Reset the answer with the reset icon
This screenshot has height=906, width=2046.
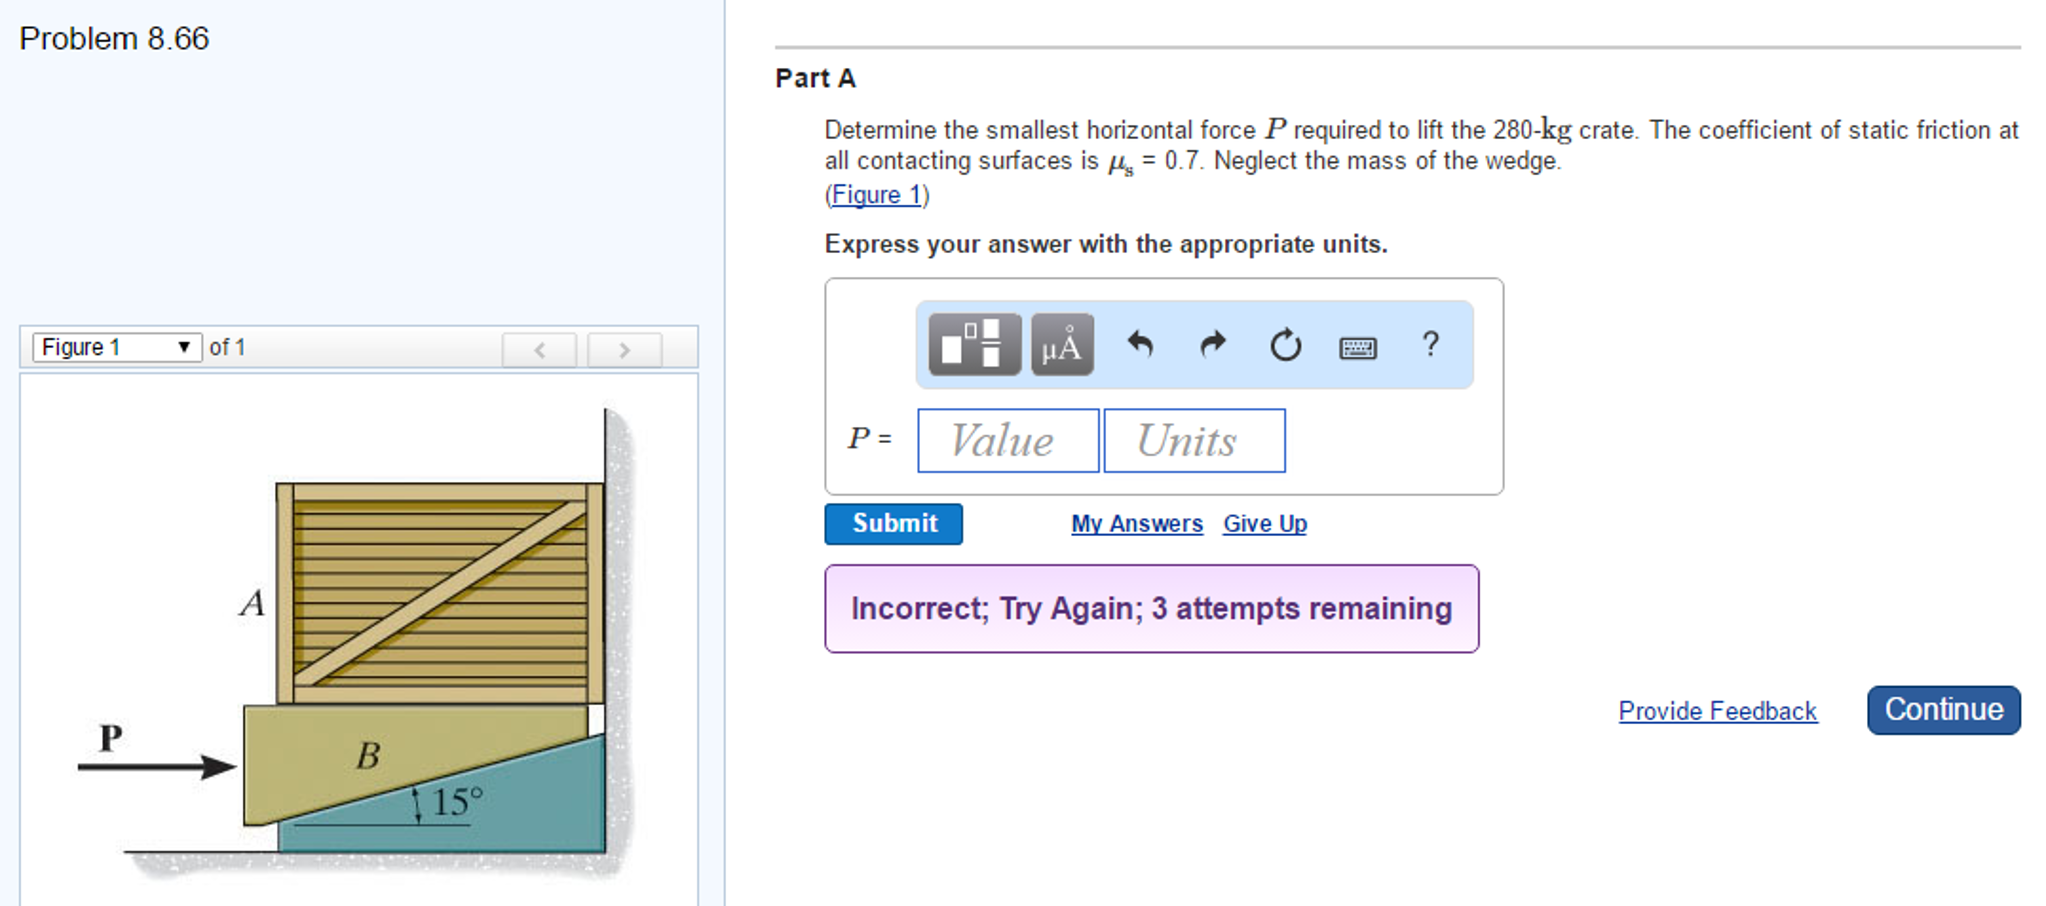[x=1285, y=345]
